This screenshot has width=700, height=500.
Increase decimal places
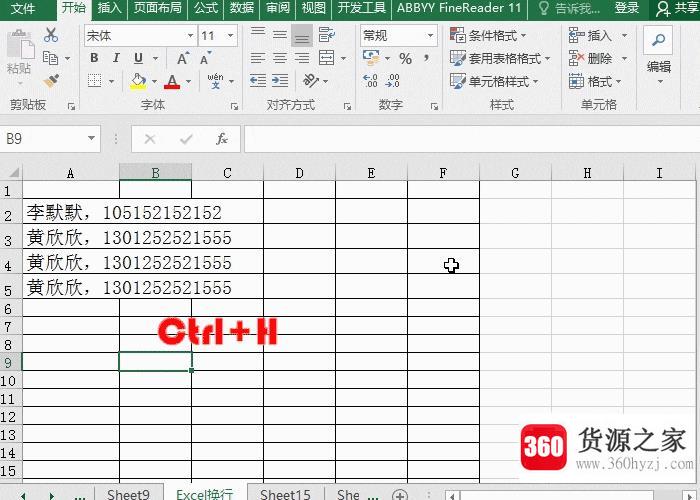(371, 81)
